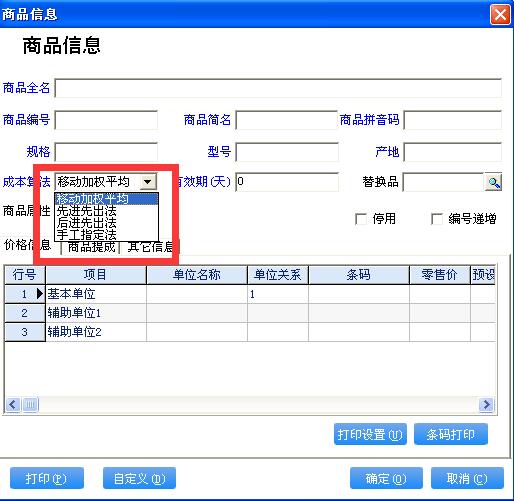Click the magnifier icon beside 替换品 field
The width and height of the screenshot is (514, 501).
click(x=493, y=182)
